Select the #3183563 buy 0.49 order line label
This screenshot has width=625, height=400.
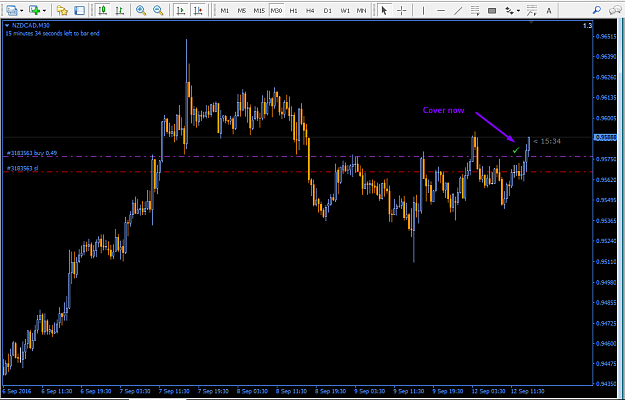[32, 153]
